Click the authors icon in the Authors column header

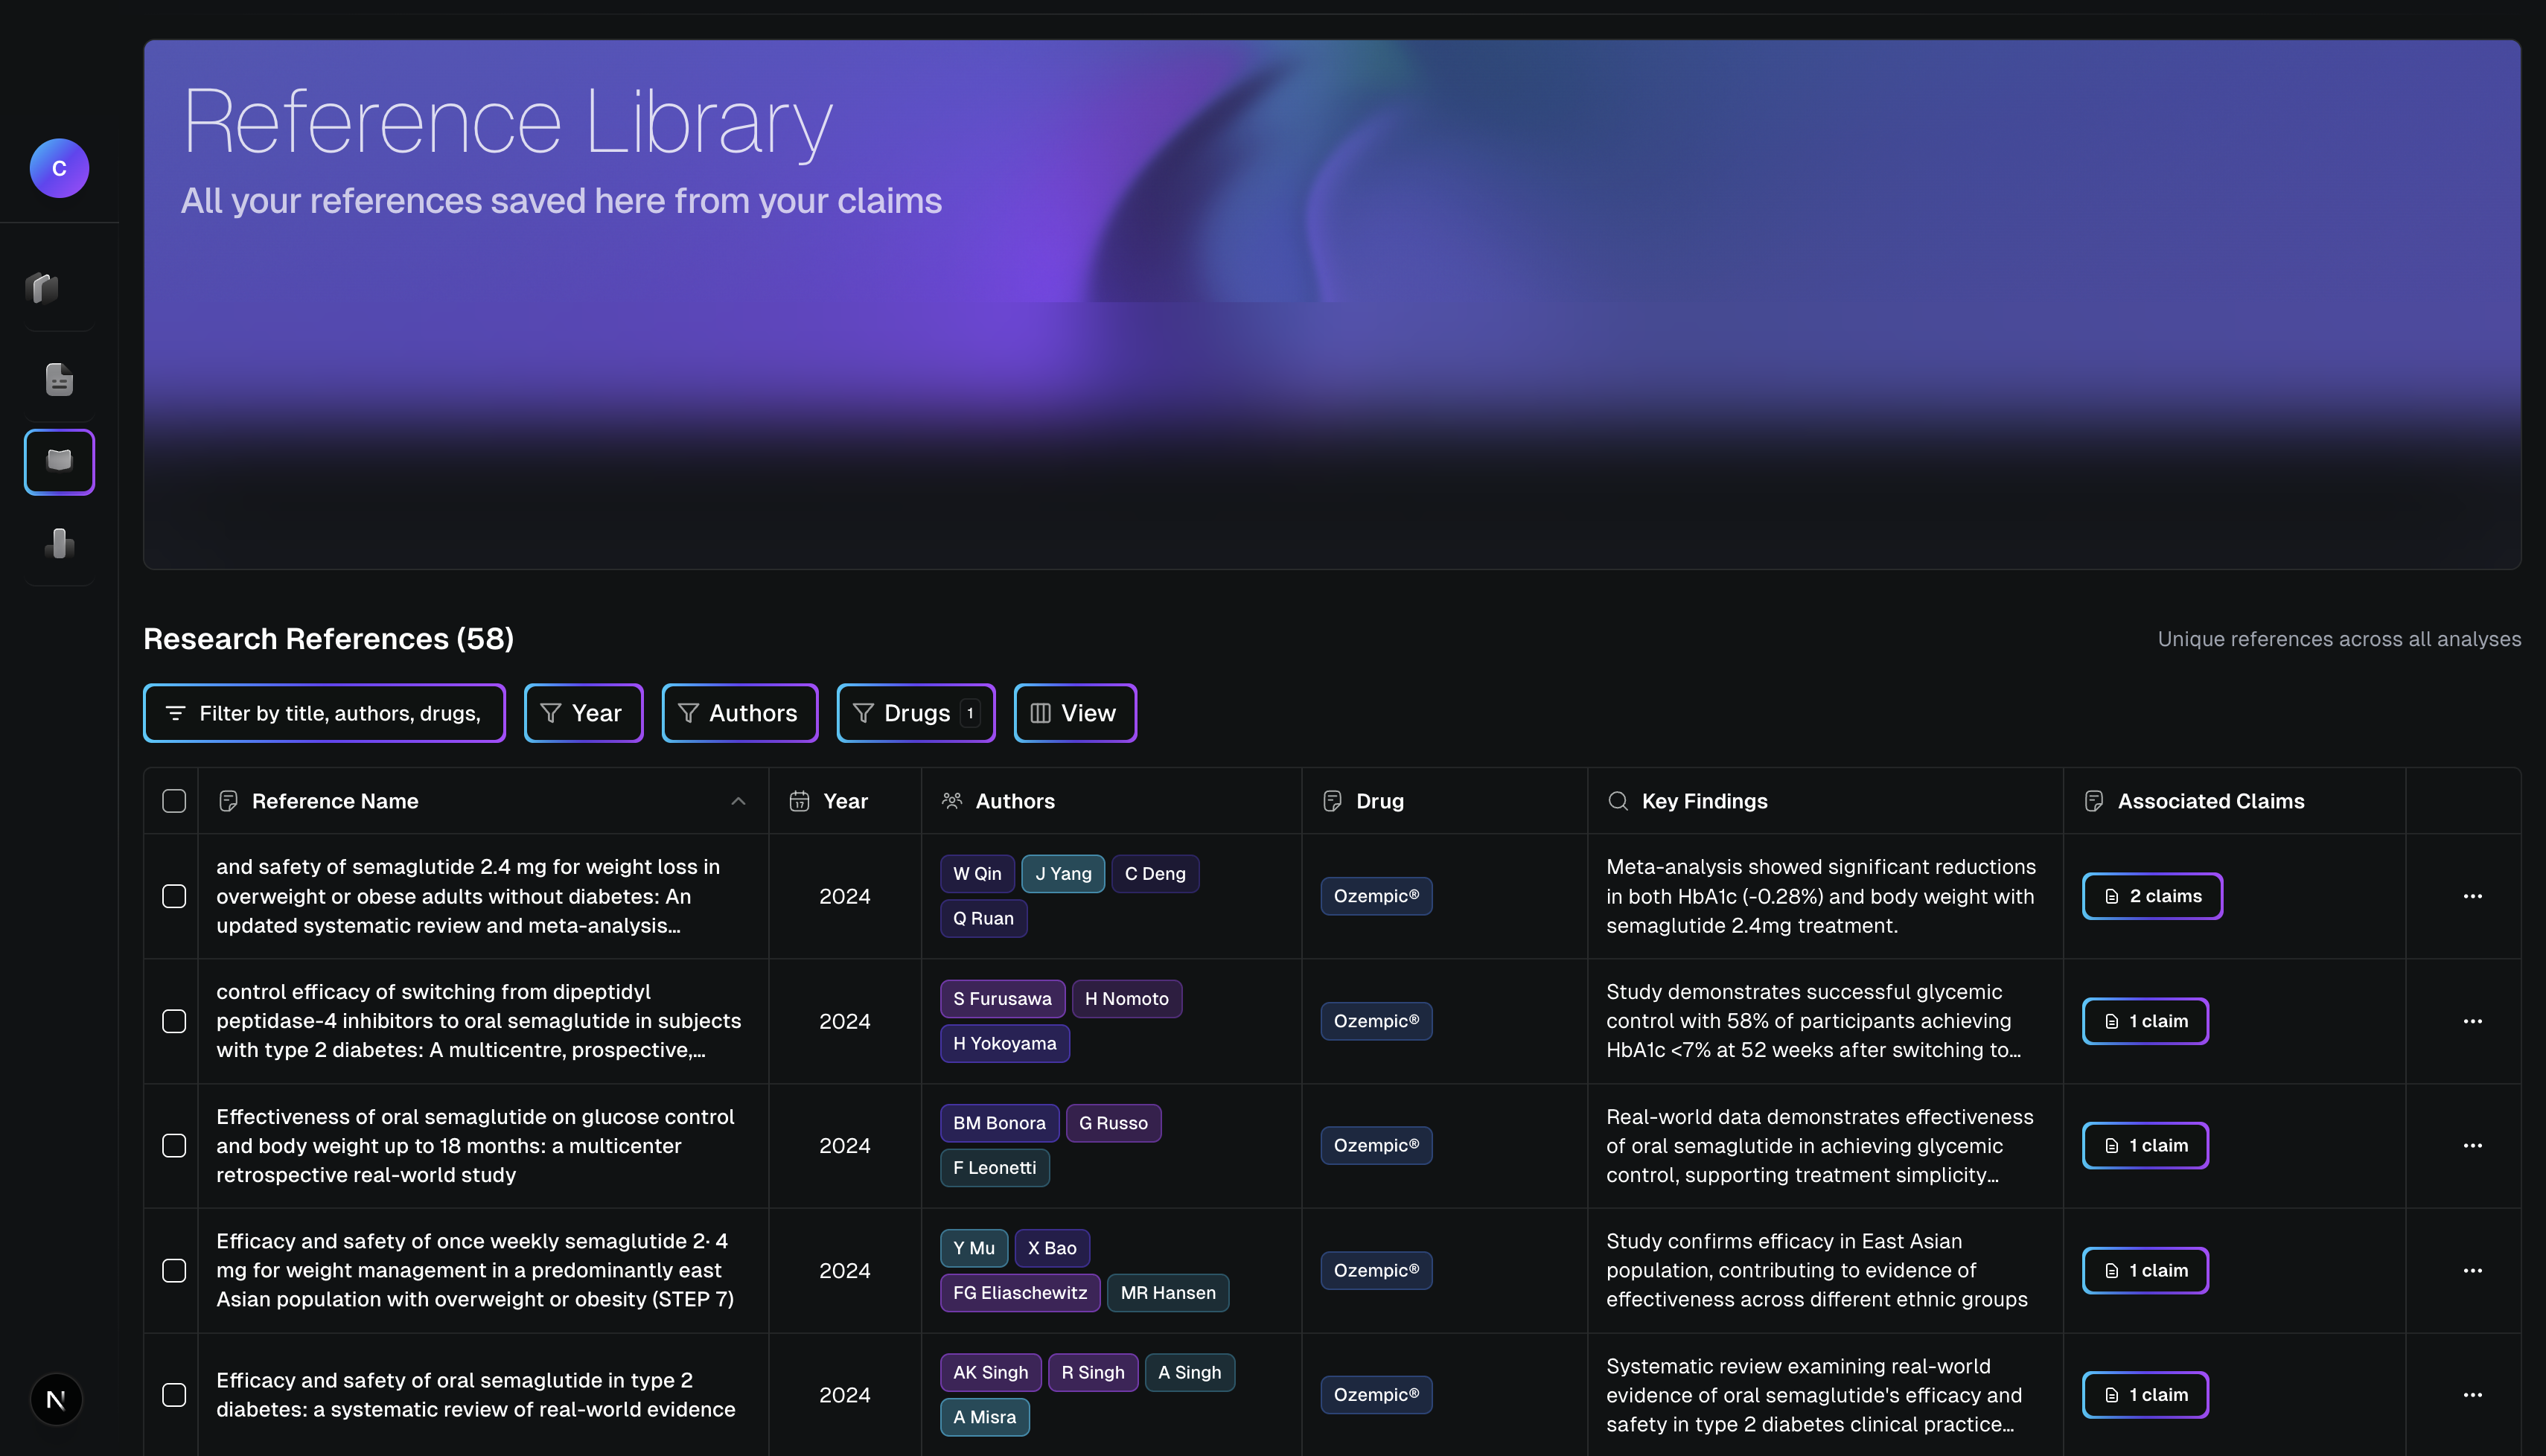click(951, 800)
